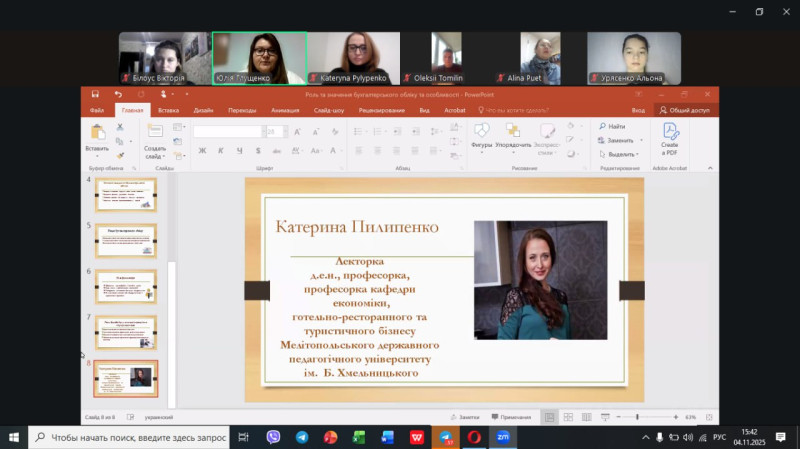Click the Вставить paste icon

[97, 133]
